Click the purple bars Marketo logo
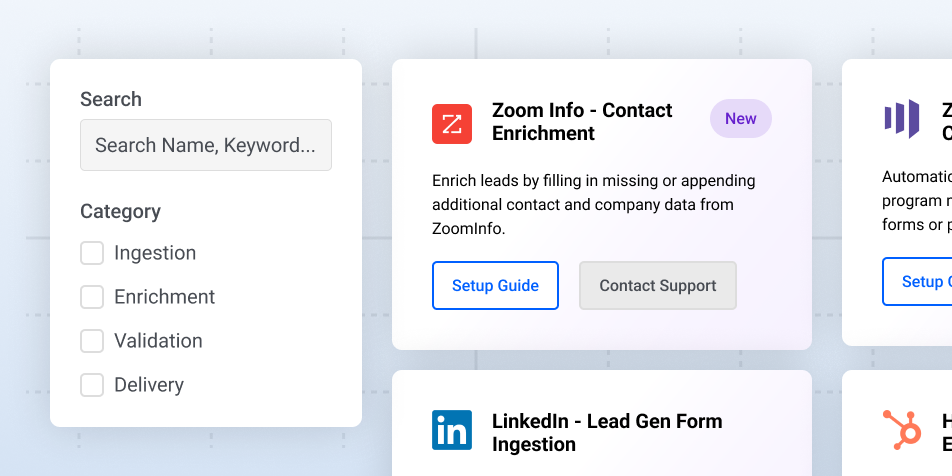This screenshot has width=952, height=476. click(901, 119)
